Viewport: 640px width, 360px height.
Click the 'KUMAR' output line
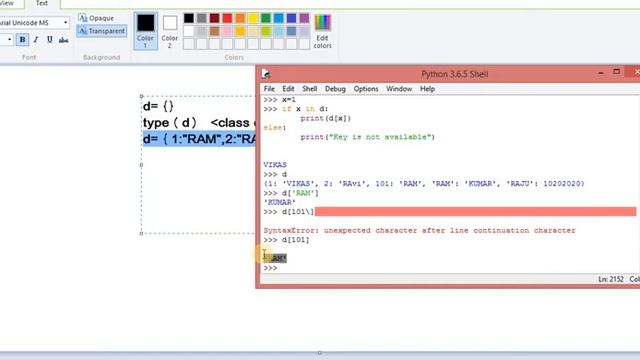click(x=280, y=202)
